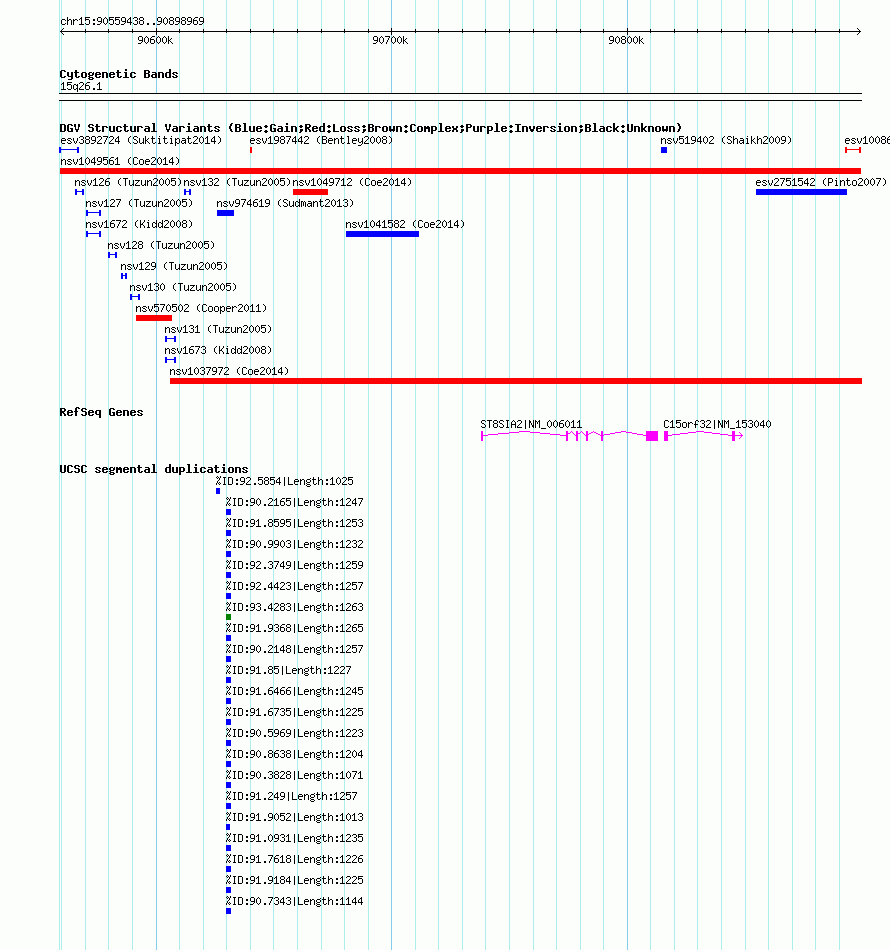Screen dimensions: 890x950
Task: Click the red nsv1049712 loss bar
Action: tap(310, 192)
